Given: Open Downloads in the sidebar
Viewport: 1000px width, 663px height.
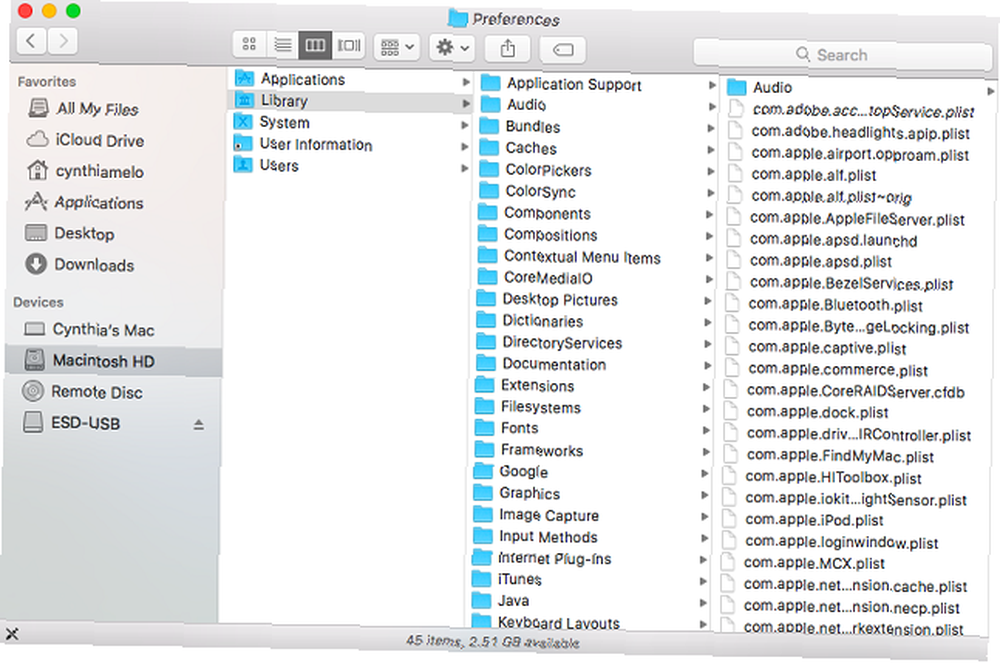Looking at the screenshot, I should (79, 265).
